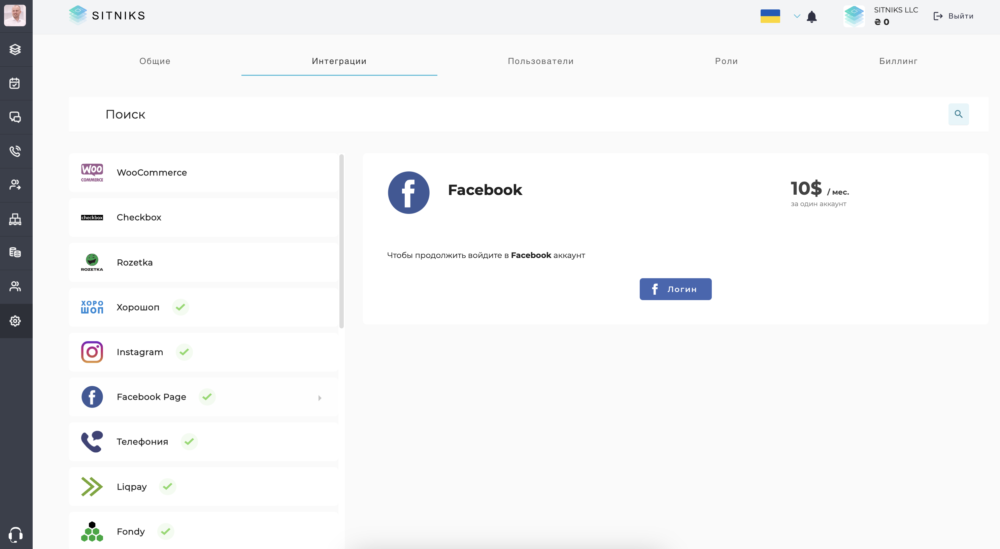The height and width of the screenshot is (549, 1000).
Task: Select the Liqpay text label
Action: [x=131, y=487]
